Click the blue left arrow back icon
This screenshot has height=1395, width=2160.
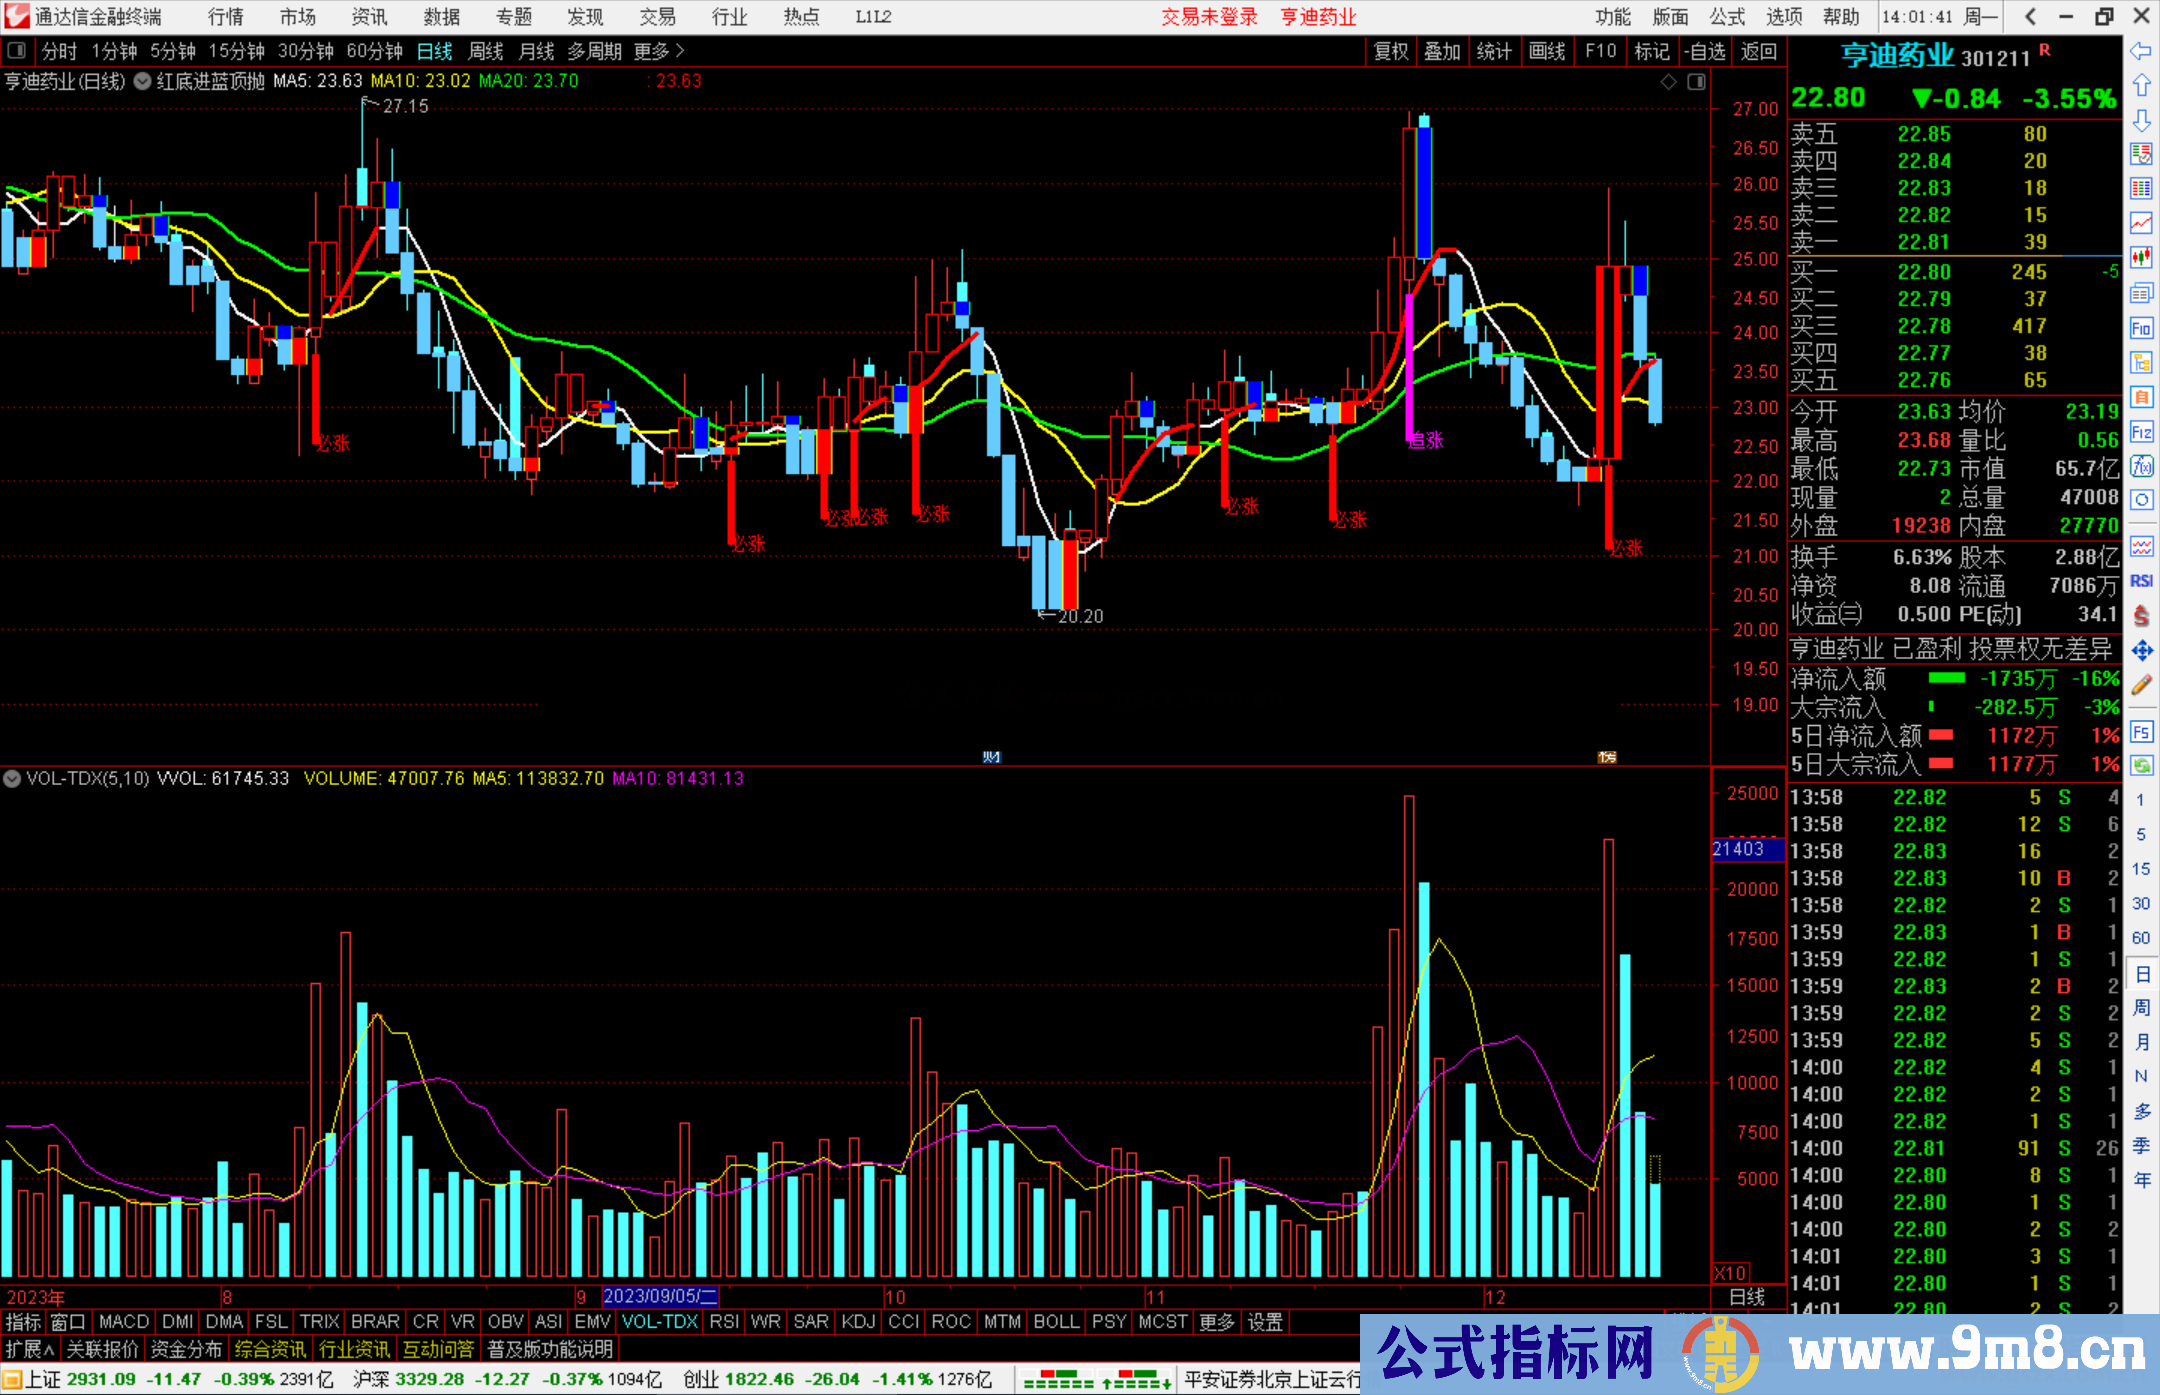[x=2141, y=51]
